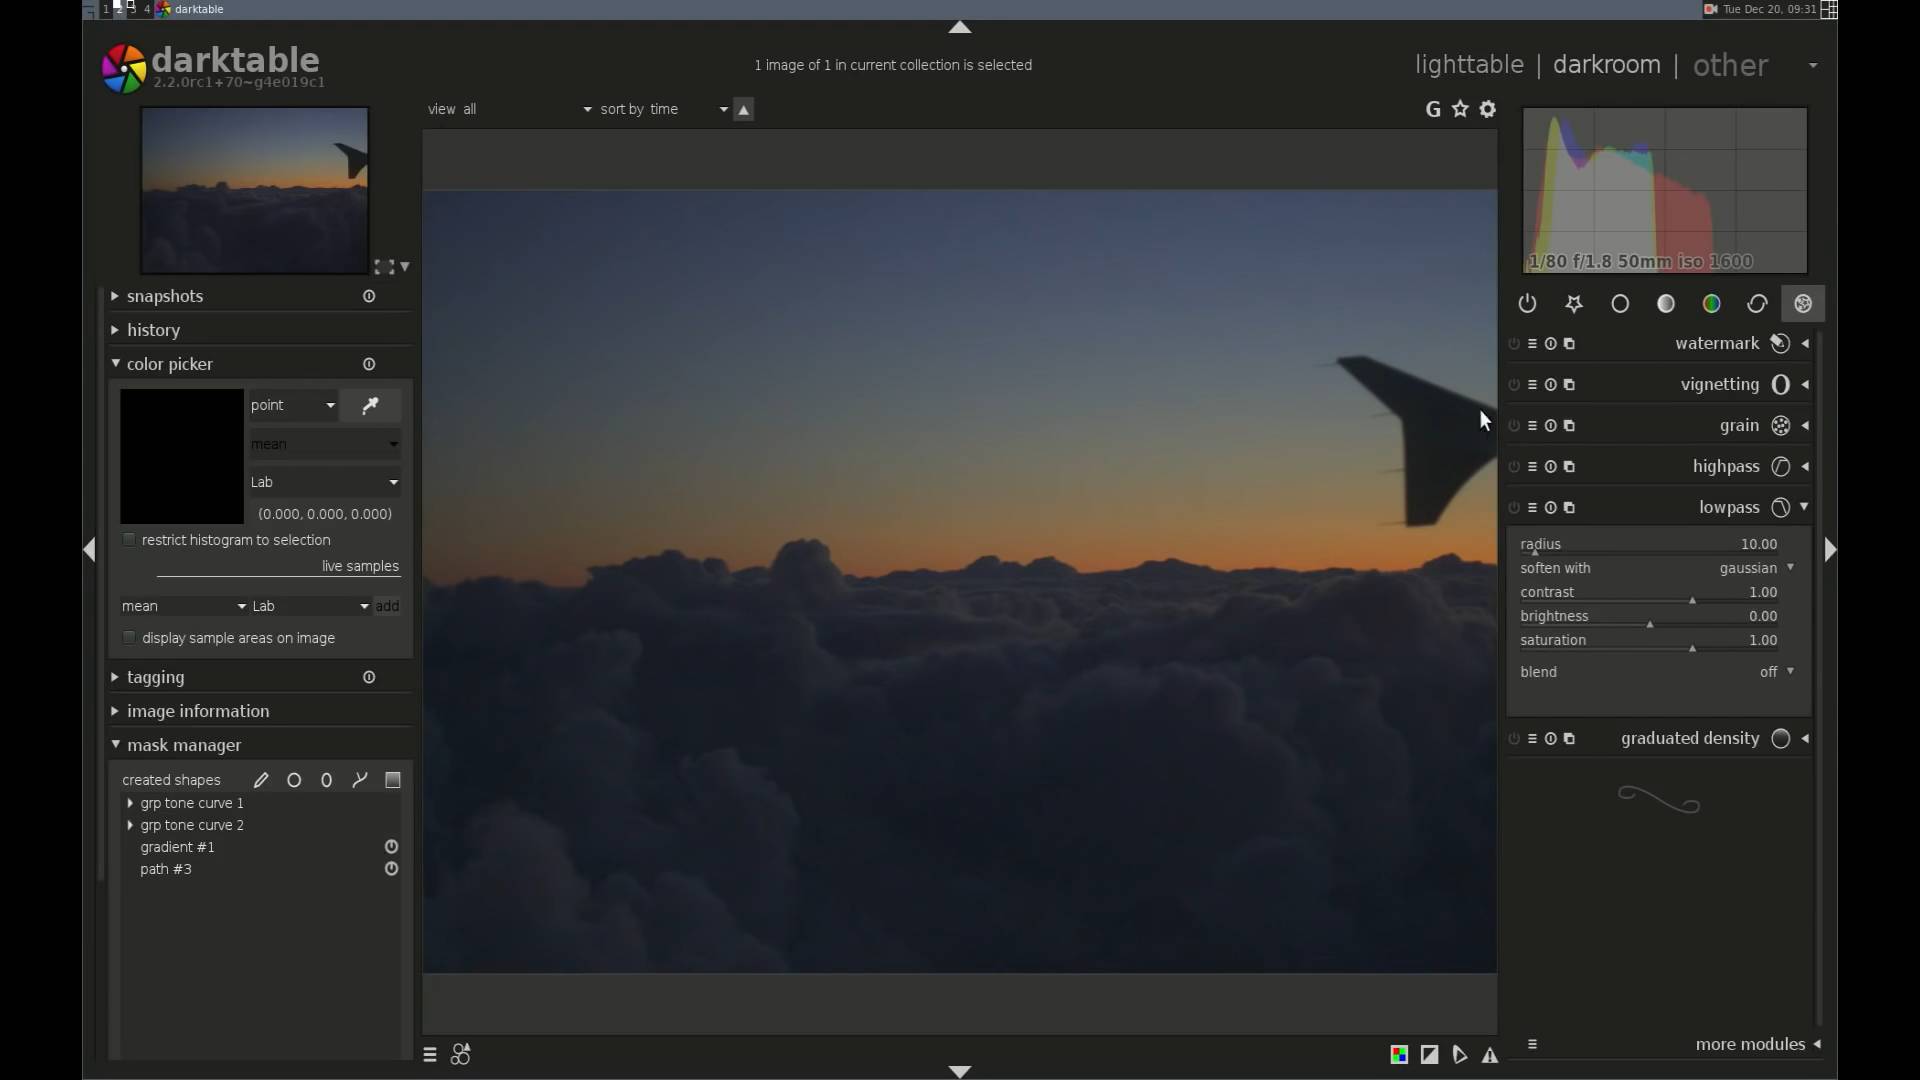Open the gear preferences icon
1920x1080 pixels.
pyautogui.click(x=1488, y=109)
